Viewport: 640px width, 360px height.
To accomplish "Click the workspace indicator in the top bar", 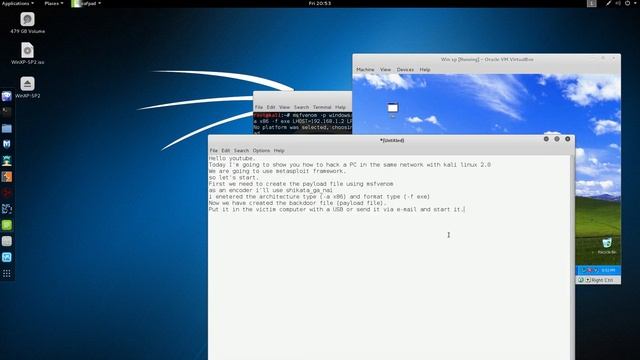I will coord(591,3).
